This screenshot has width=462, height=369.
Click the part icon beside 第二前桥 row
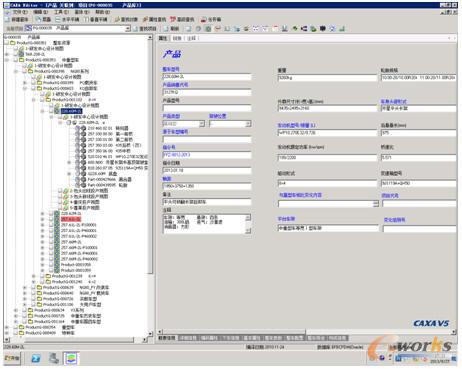tap(83, 139)
